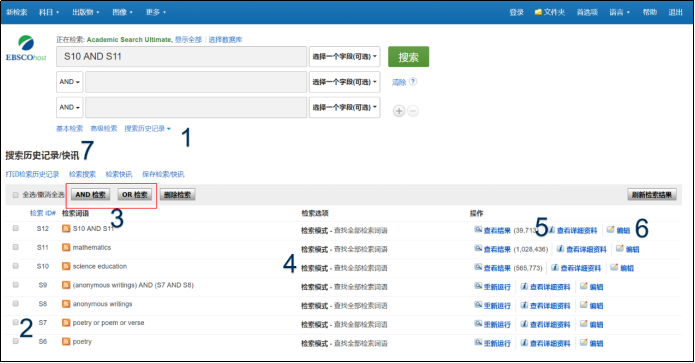The image size is (695, 363).
Task: Click the edit pencil icon for S11
Action: (x=620, y=248)
